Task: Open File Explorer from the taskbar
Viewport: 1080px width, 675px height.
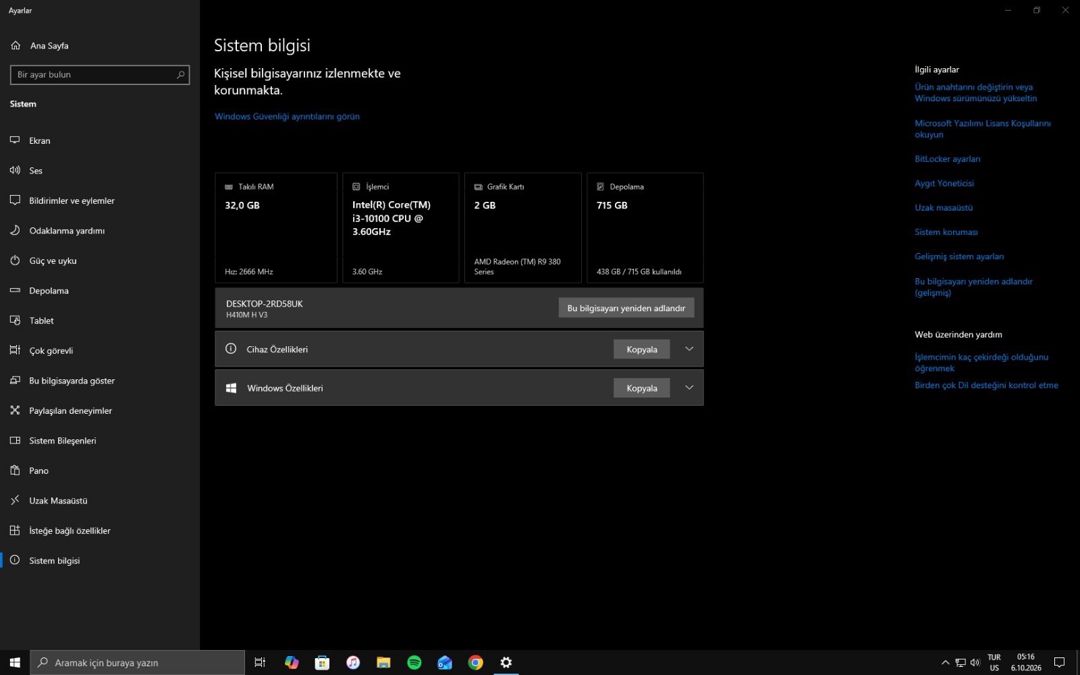Action: pos(384,663)
